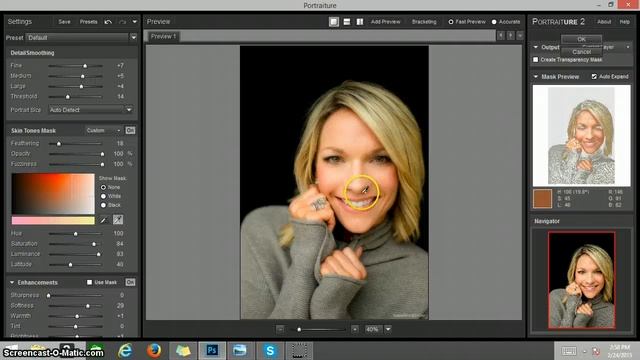The height and width of the screenshot is (360, 640).
Task: Select Fast Preview mode
Action: [x=451, y=22]
